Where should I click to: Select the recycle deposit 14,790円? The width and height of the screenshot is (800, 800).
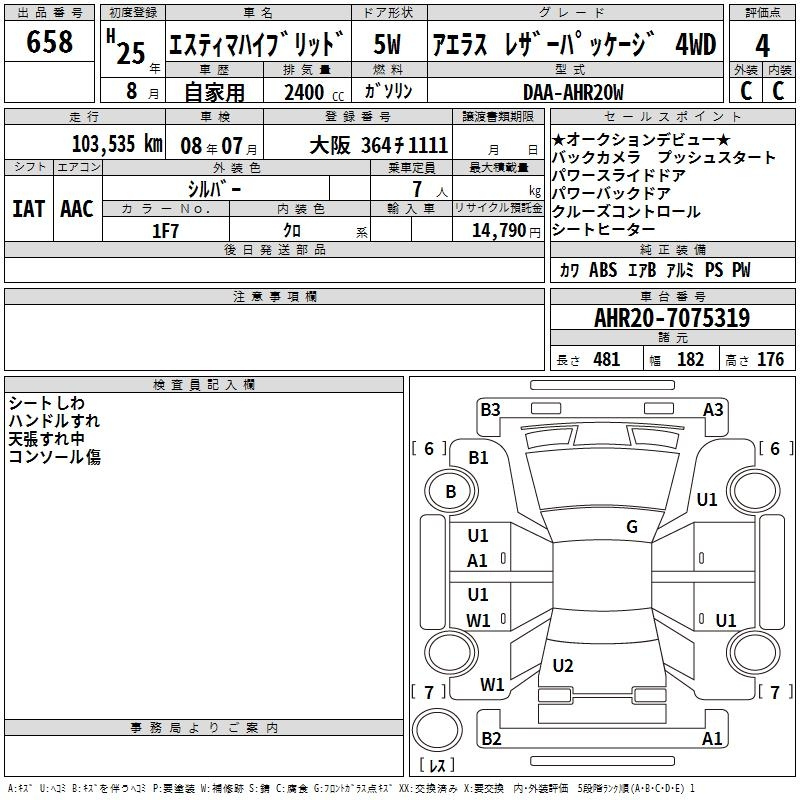[506, 231]
